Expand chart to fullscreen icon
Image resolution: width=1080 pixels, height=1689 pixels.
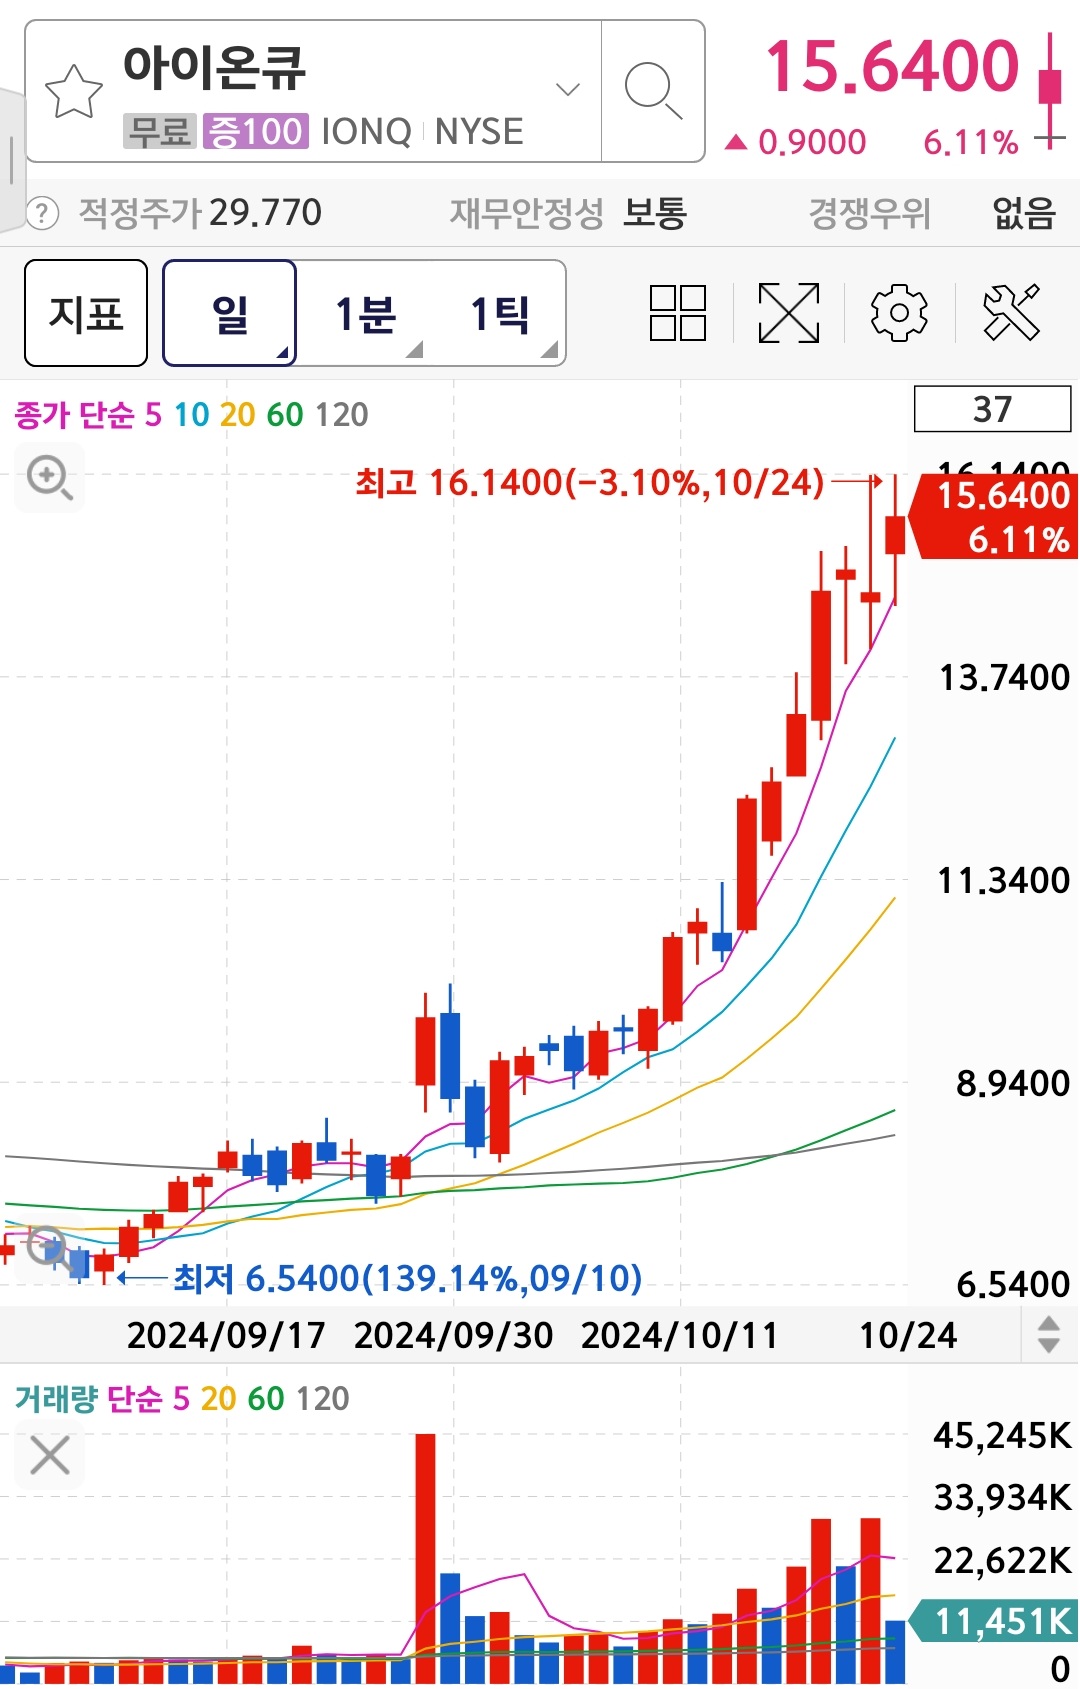(789, 313)
